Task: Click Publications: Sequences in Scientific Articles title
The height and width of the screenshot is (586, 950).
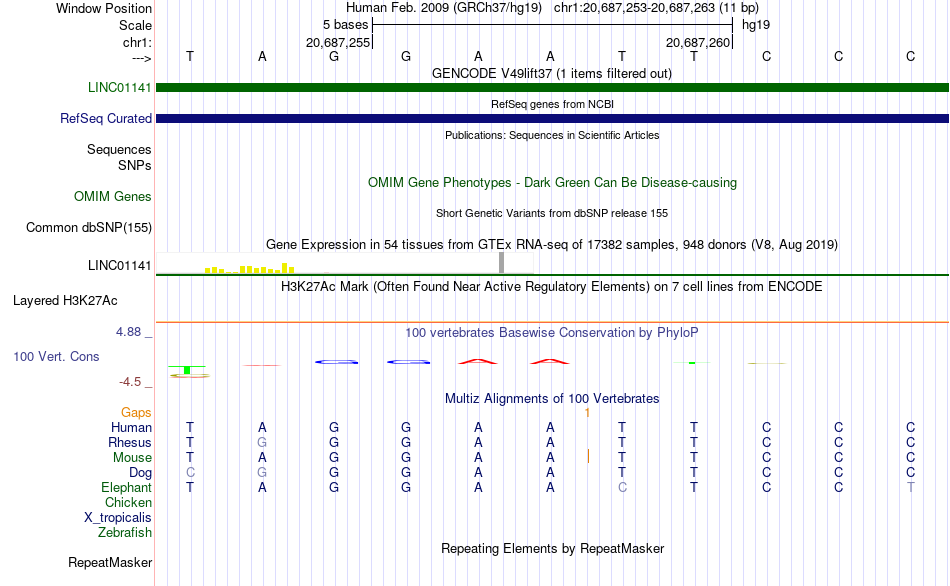Action: tap(552, 135)
